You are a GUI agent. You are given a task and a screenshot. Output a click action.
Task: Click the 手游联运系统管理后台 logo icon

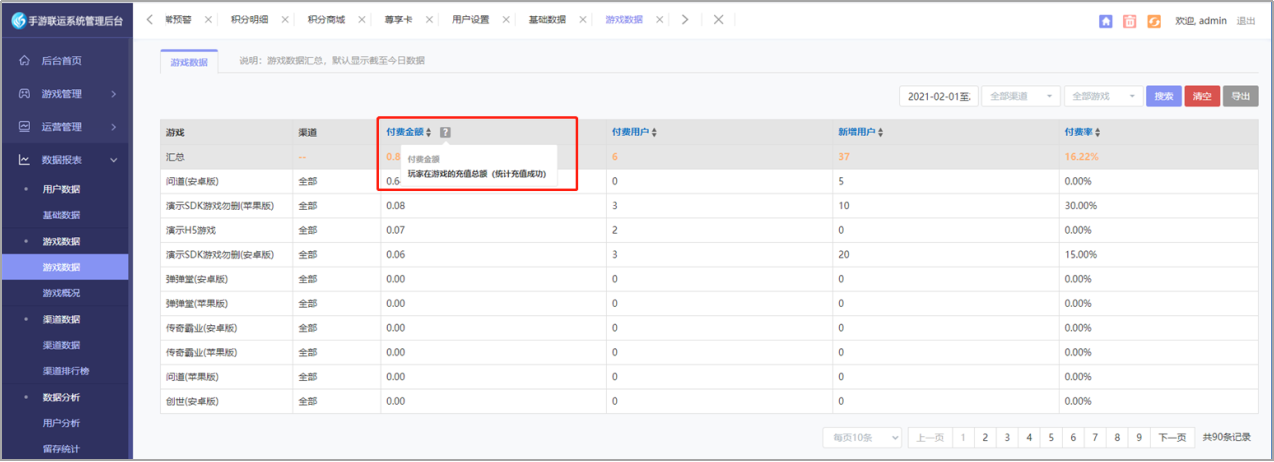click(18, 20)
